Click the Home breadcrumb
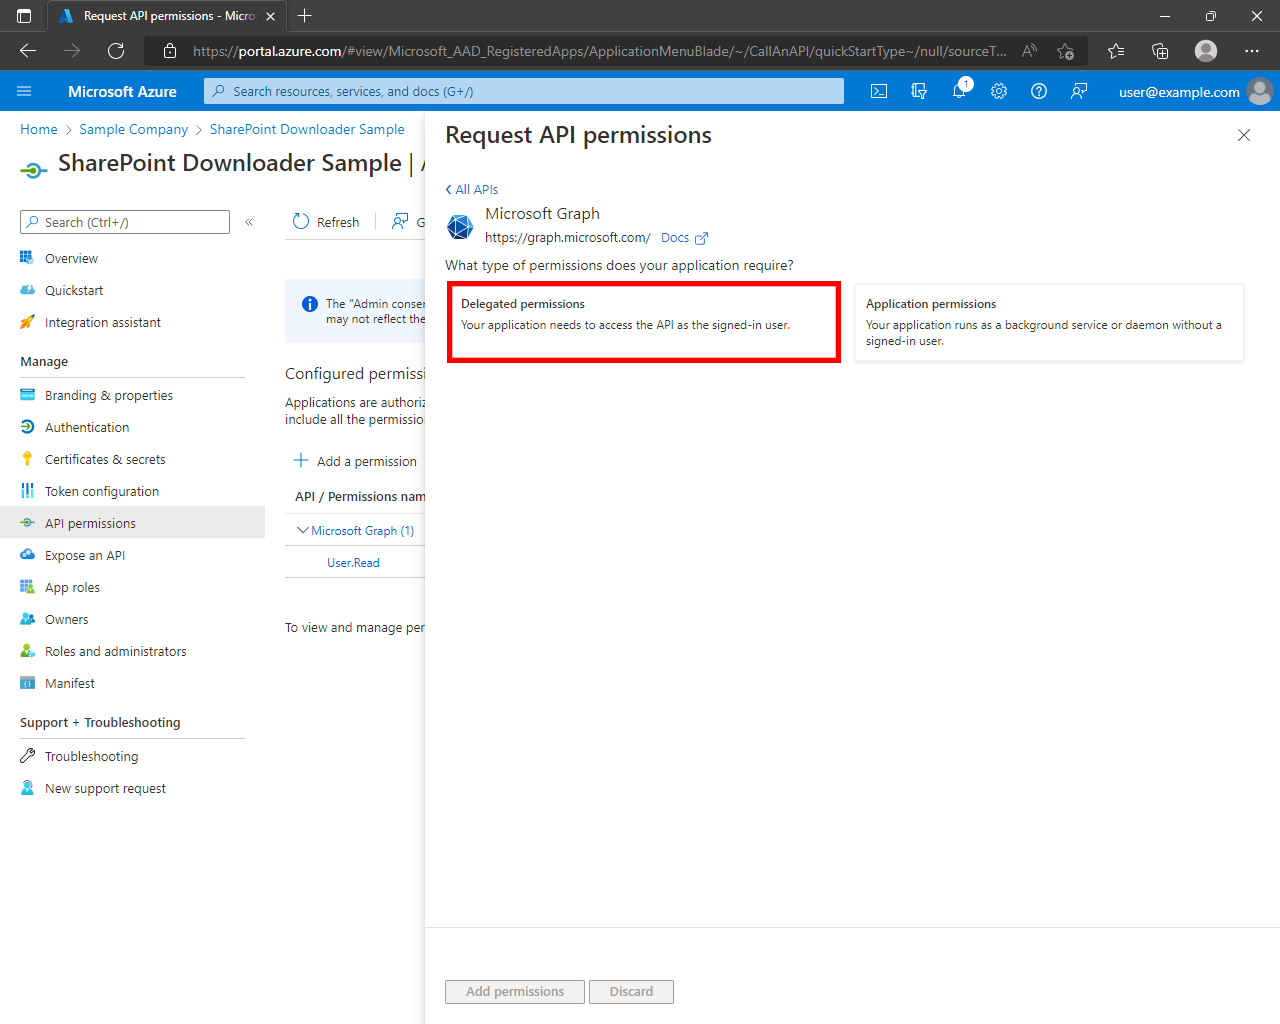1280x1024 pixels. [39, 129]
